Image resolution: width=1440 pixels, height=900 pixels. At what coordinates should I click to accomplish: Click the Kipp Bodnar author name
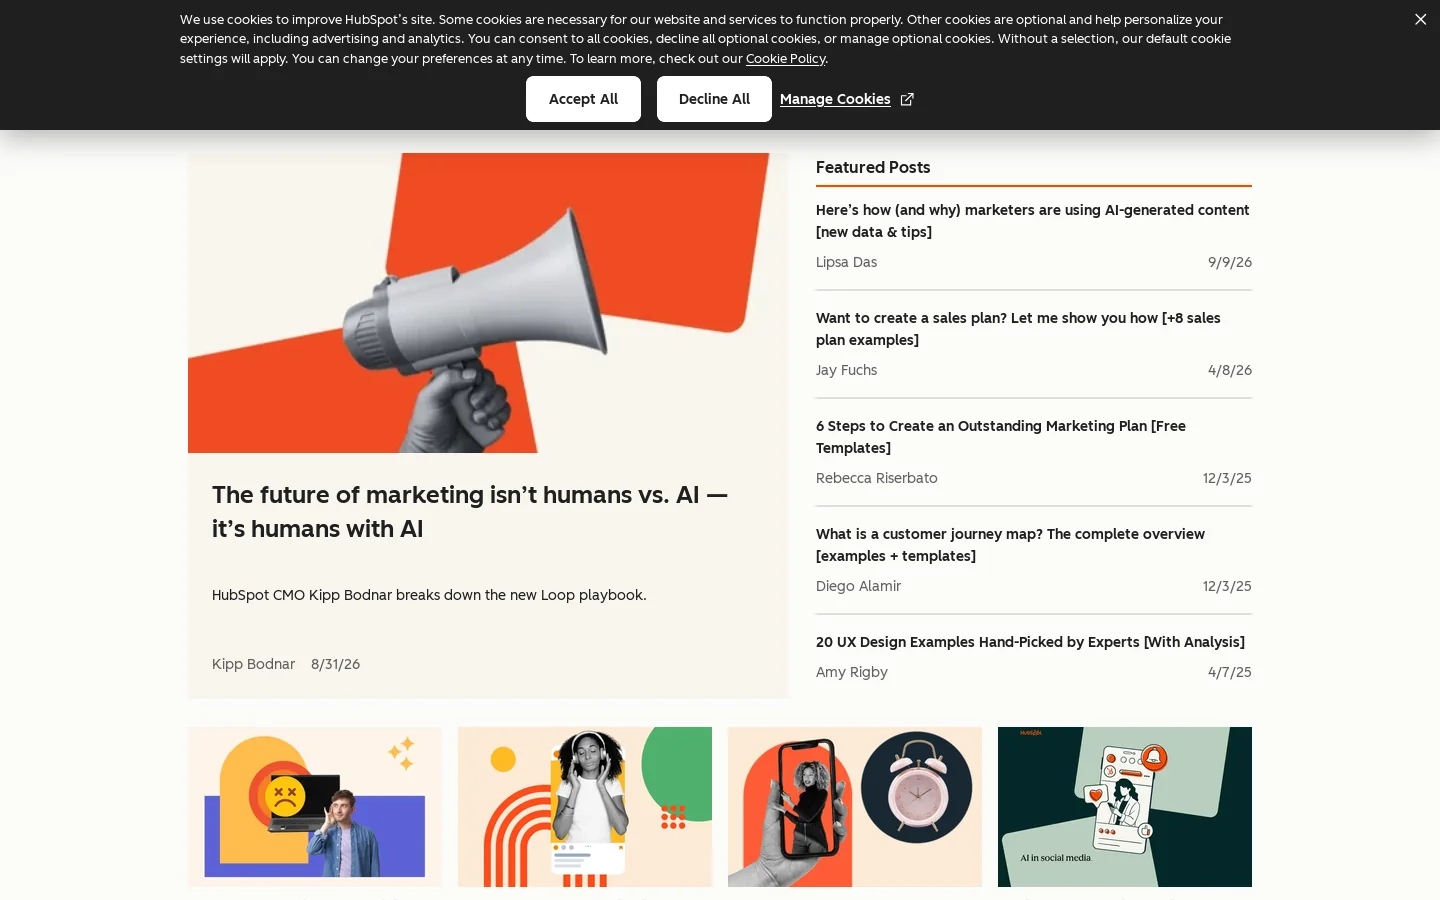[253, 664]
